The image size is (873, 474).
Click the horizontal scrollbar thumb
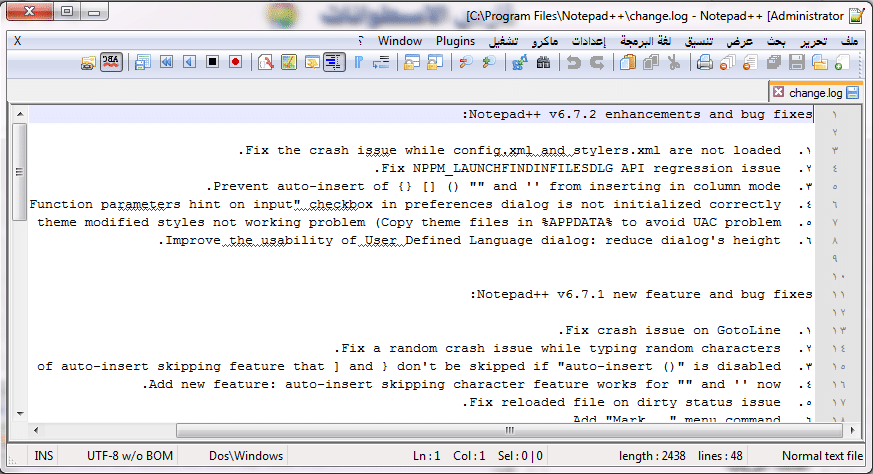click(509, 430)
